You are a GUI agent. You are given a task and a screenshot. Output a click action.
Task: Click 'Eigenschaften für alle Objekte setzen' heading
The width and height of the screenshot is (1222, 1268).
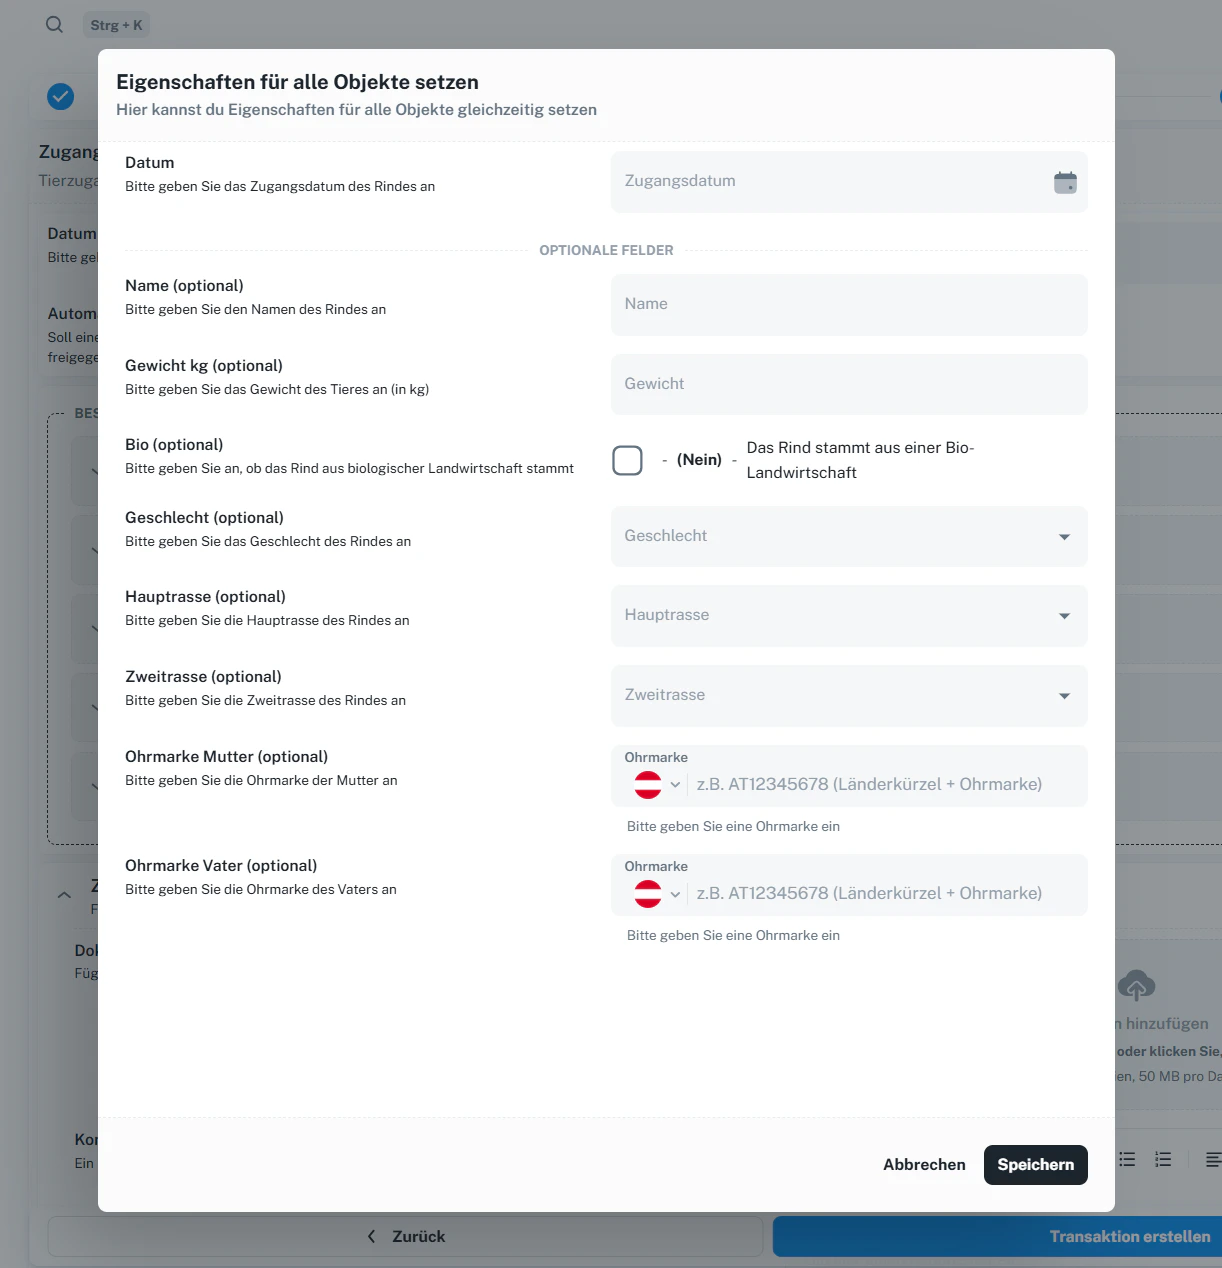click(297, 82)
